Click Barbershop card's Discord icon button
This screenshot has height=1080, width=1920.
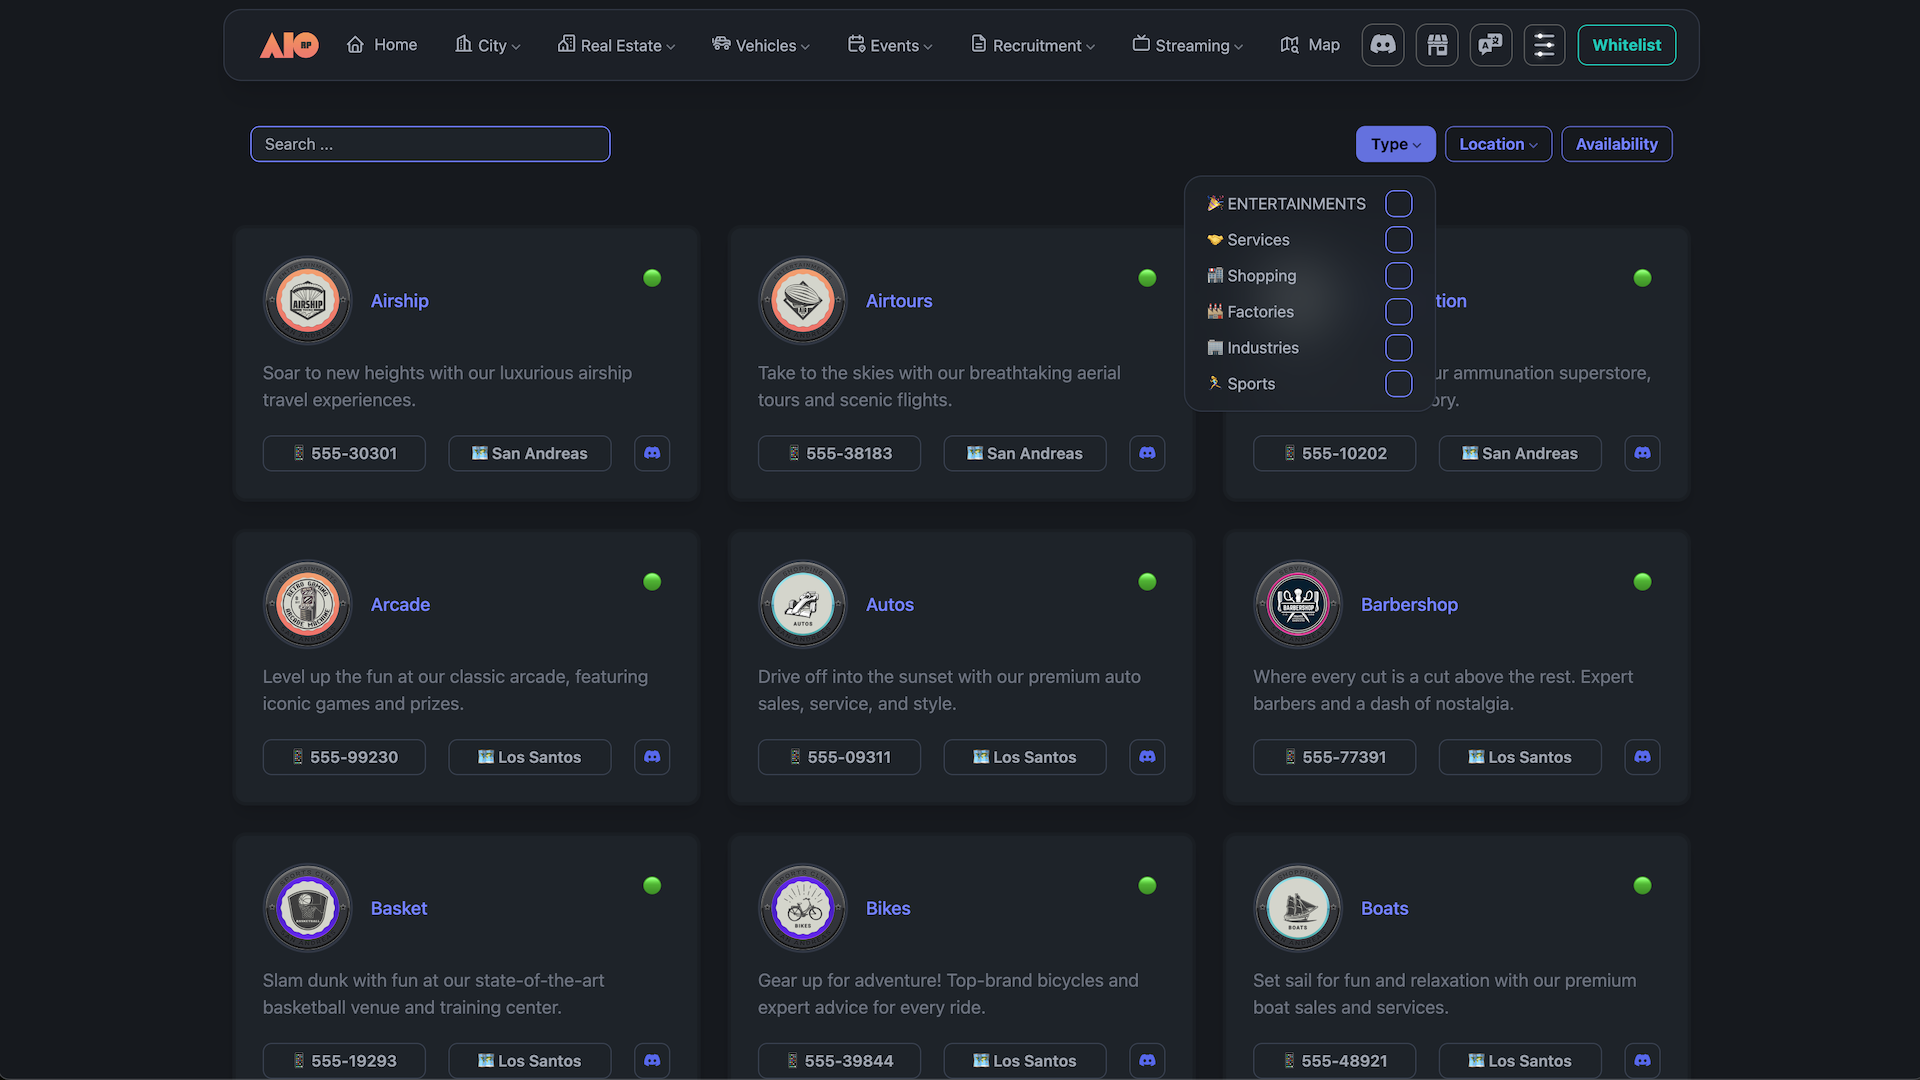point(1642,757)
